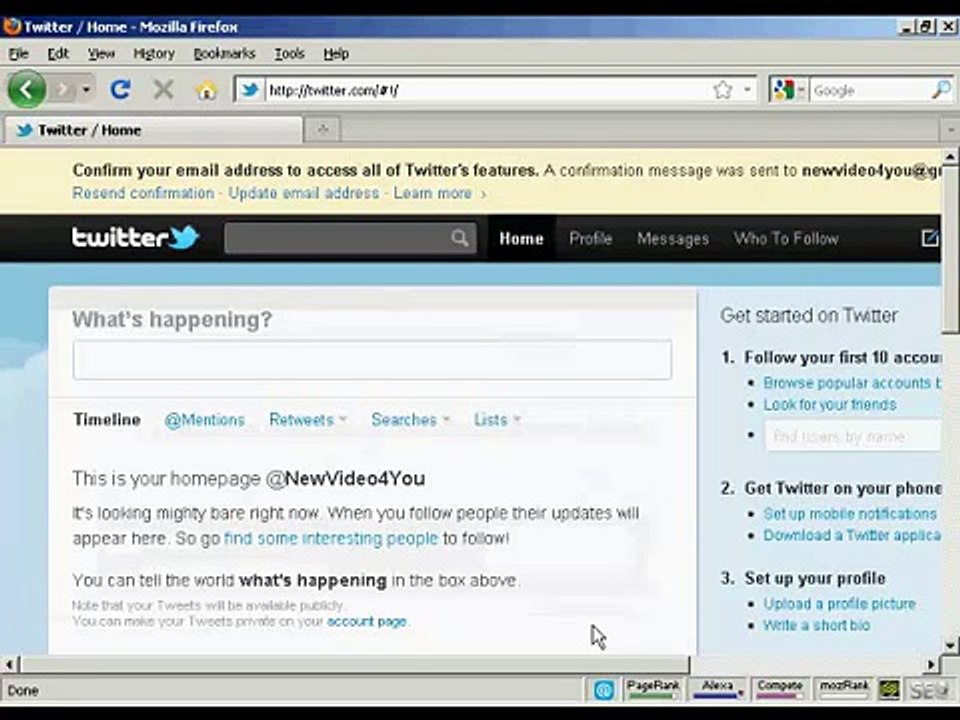Click the compose new tweet icon
960x720 pixels.
930,238
